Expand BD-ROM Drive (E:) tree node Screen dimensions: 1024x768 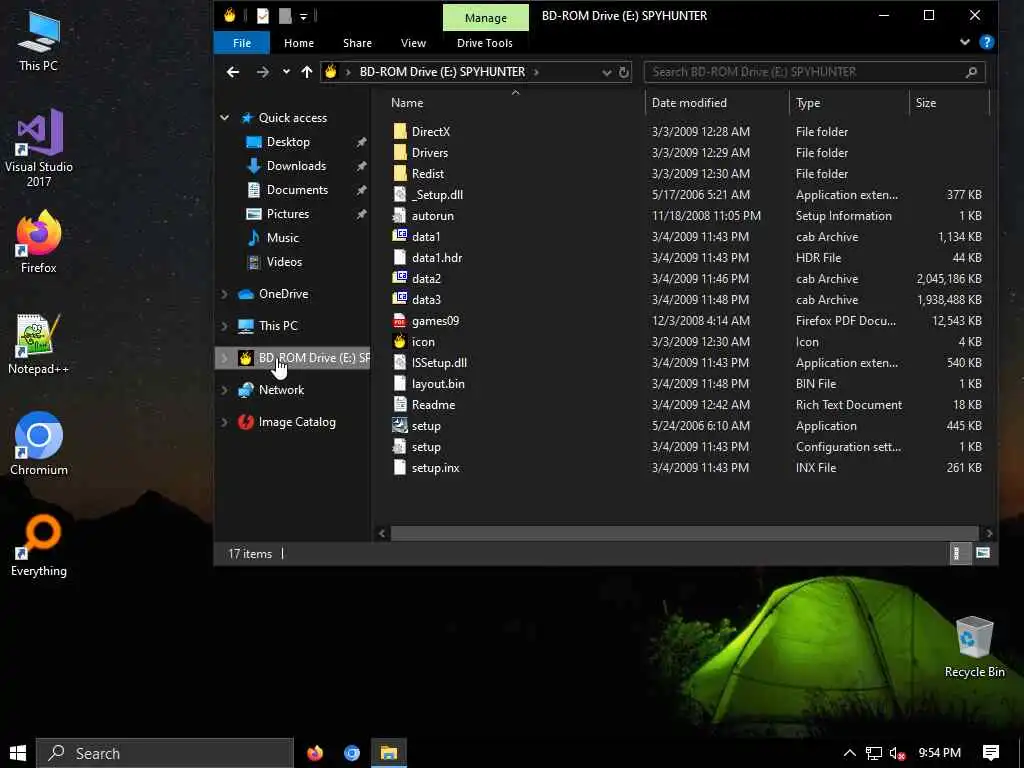[x=225, y=358]
